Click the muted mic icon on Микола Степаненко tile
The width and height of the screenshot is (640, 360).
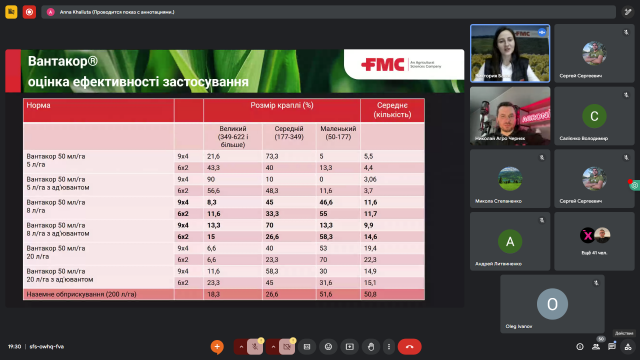click(x=542, y=158)
